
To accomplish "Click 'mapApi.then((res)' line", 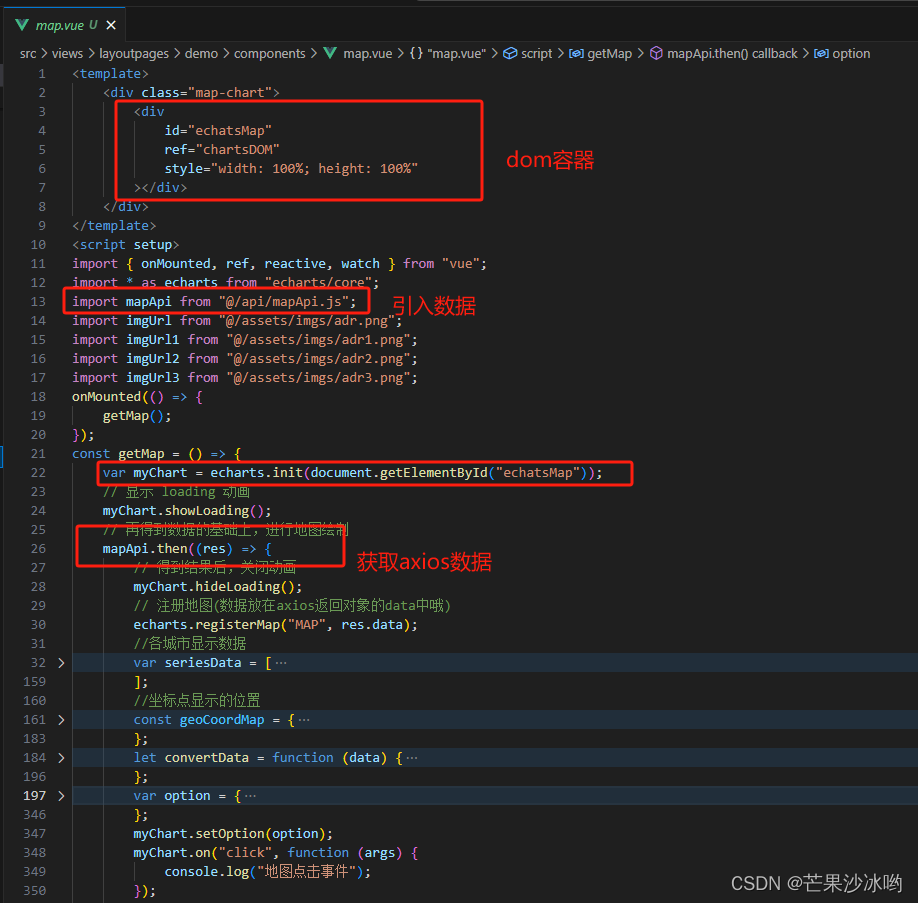I will click(x=187, y=549).
